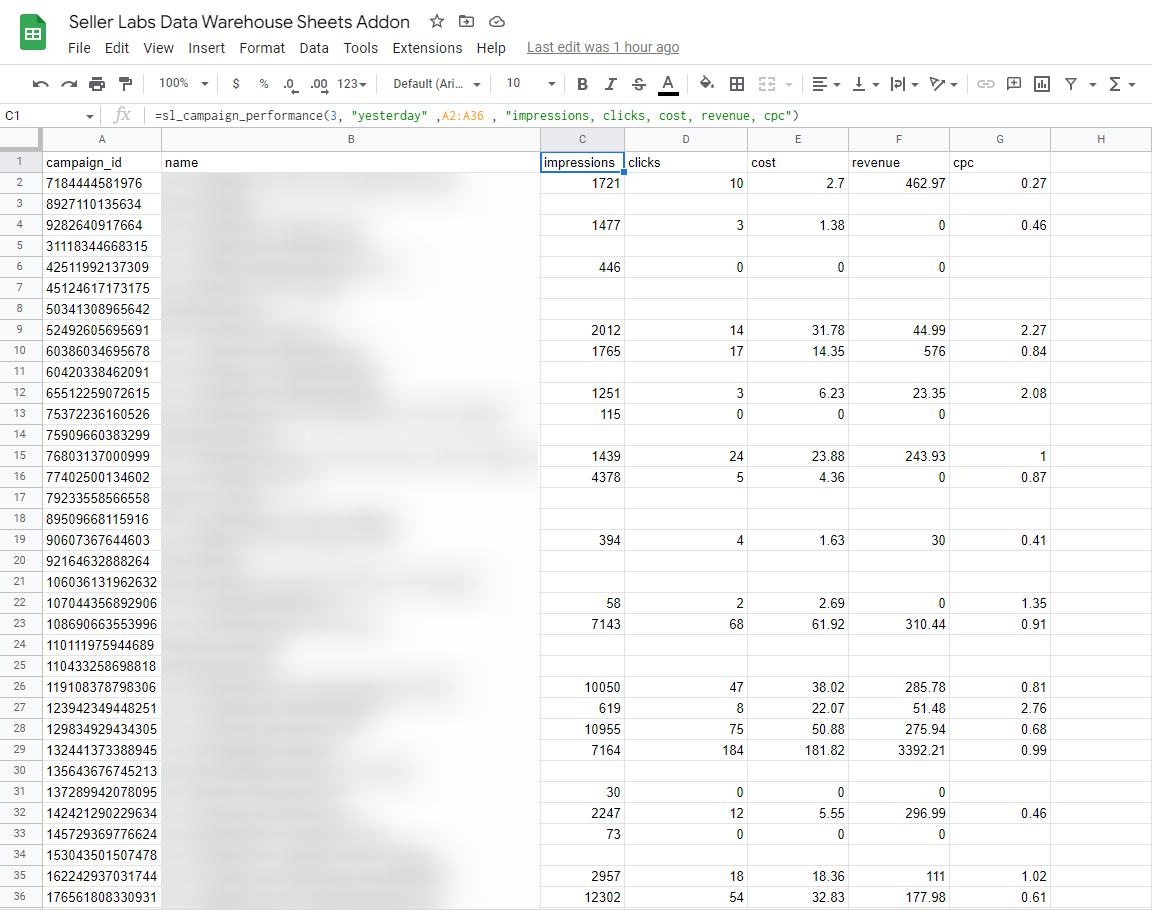Toggle bold formatting
Viewport: 1152px width, 910px height.
[x=582, y=84]
